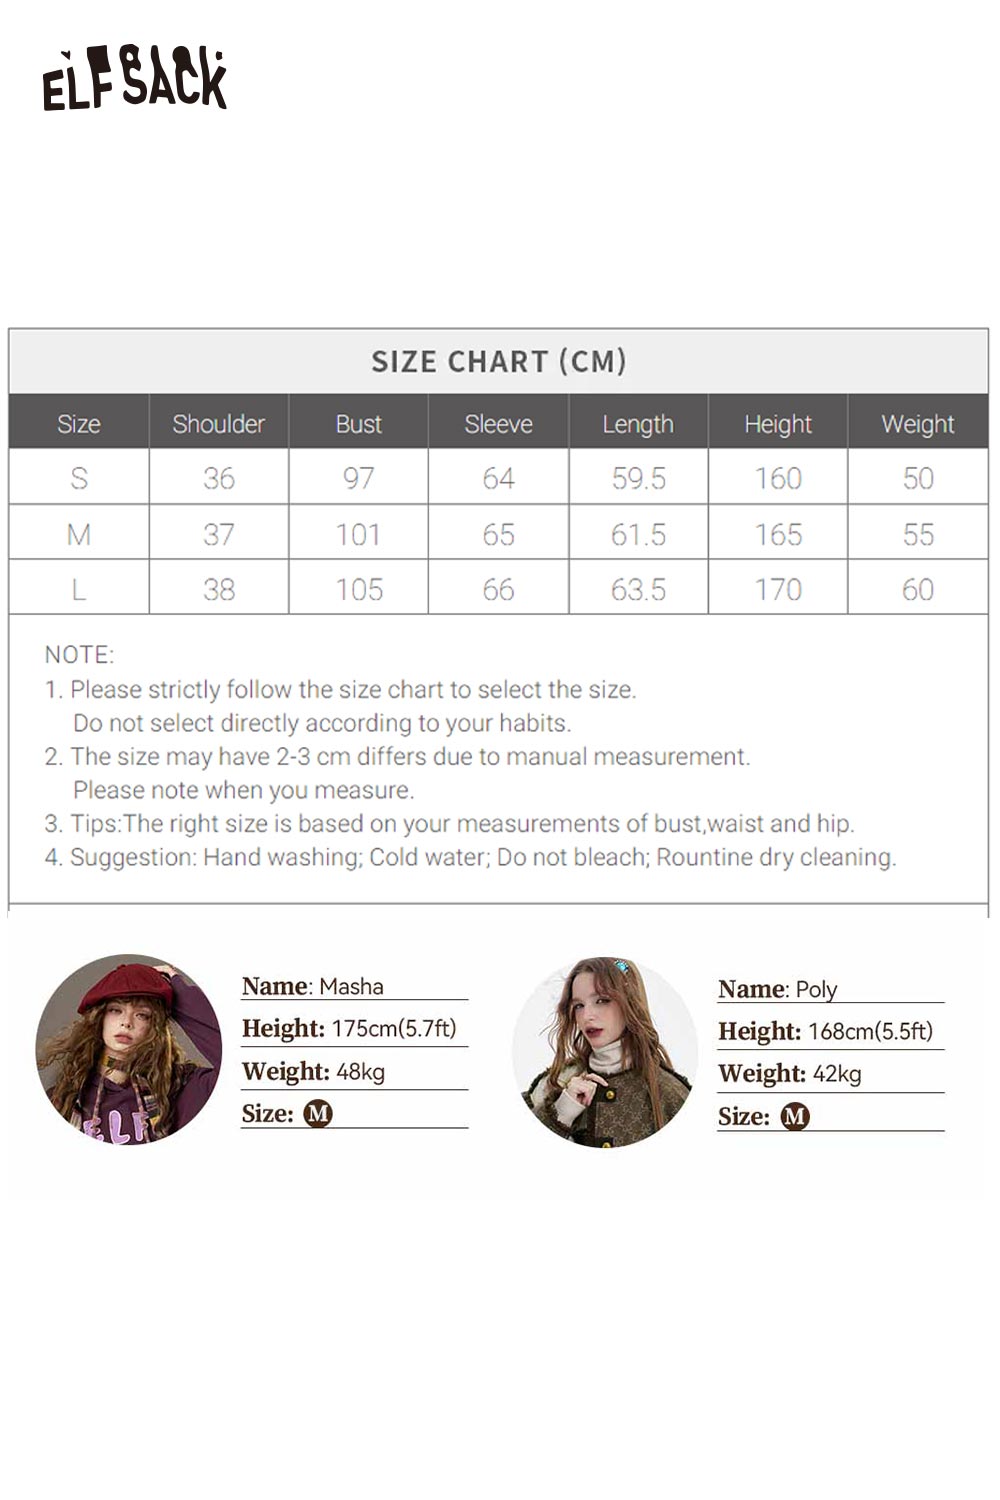The image size is (1000, 1500).
Task: Click the SIZE CHART (CM) title
Action: click(x=499, y=361)
